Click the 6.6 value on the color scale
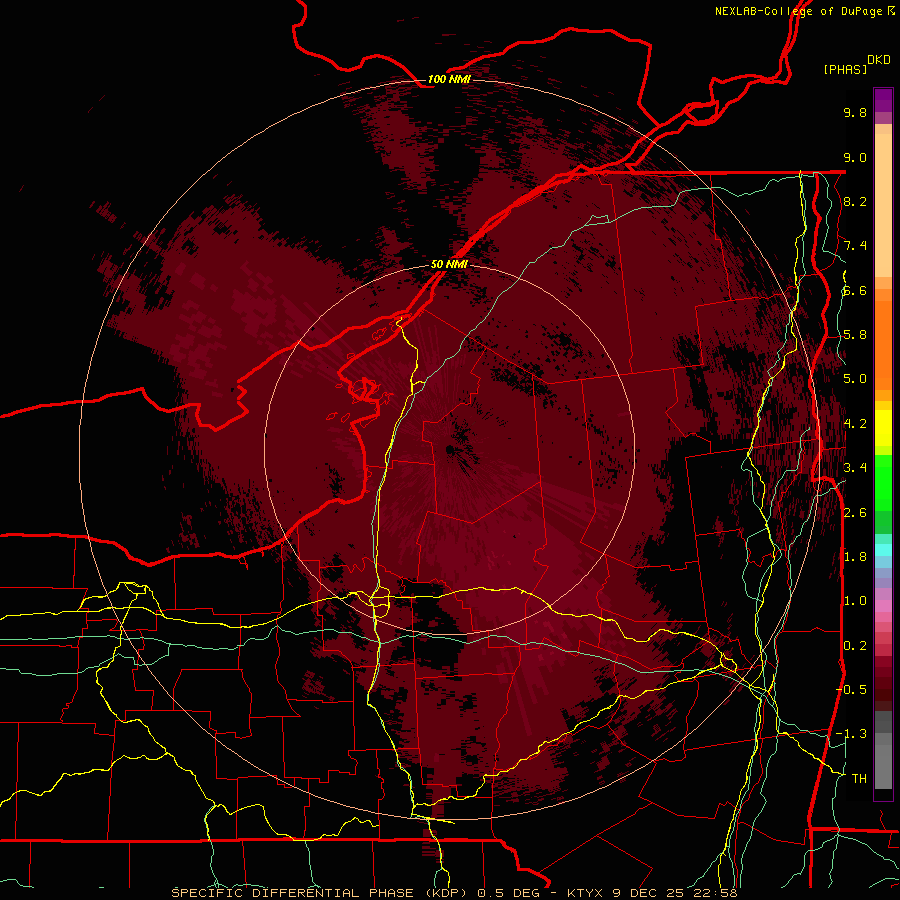 coord(855,290)
